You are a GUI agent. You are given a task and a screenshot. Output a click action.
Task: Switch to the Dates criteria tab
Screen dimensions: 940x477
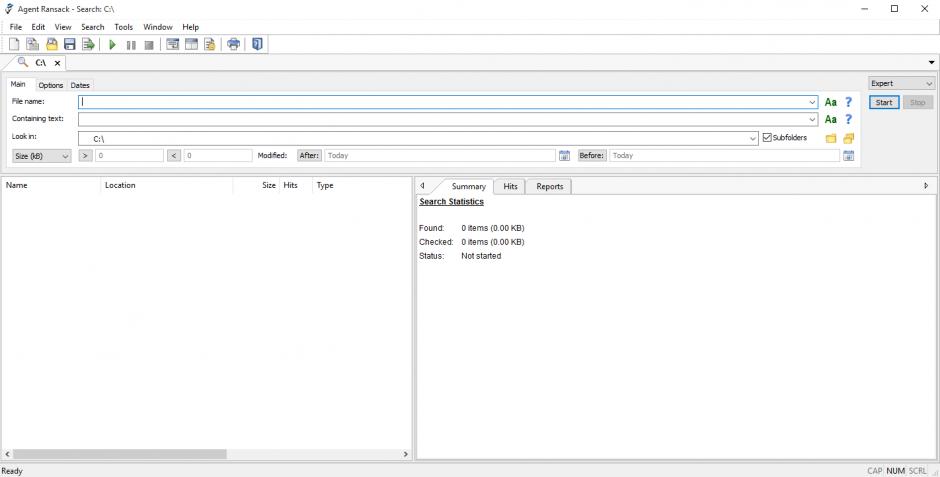click(80, 85)
